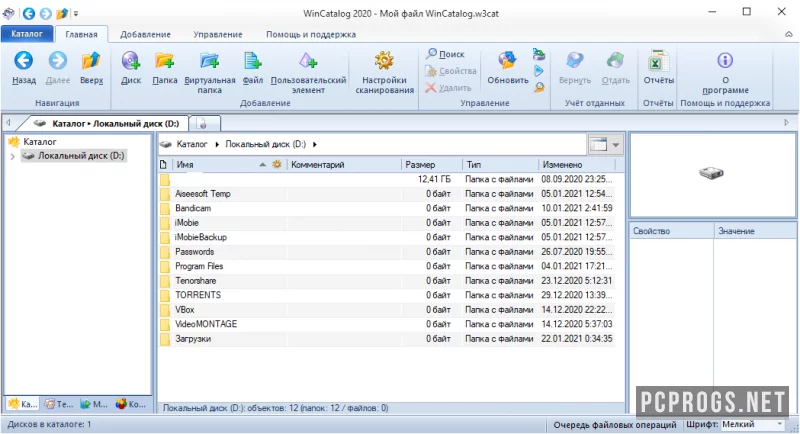Add a folder with the Папка icon

coord(164,61)
